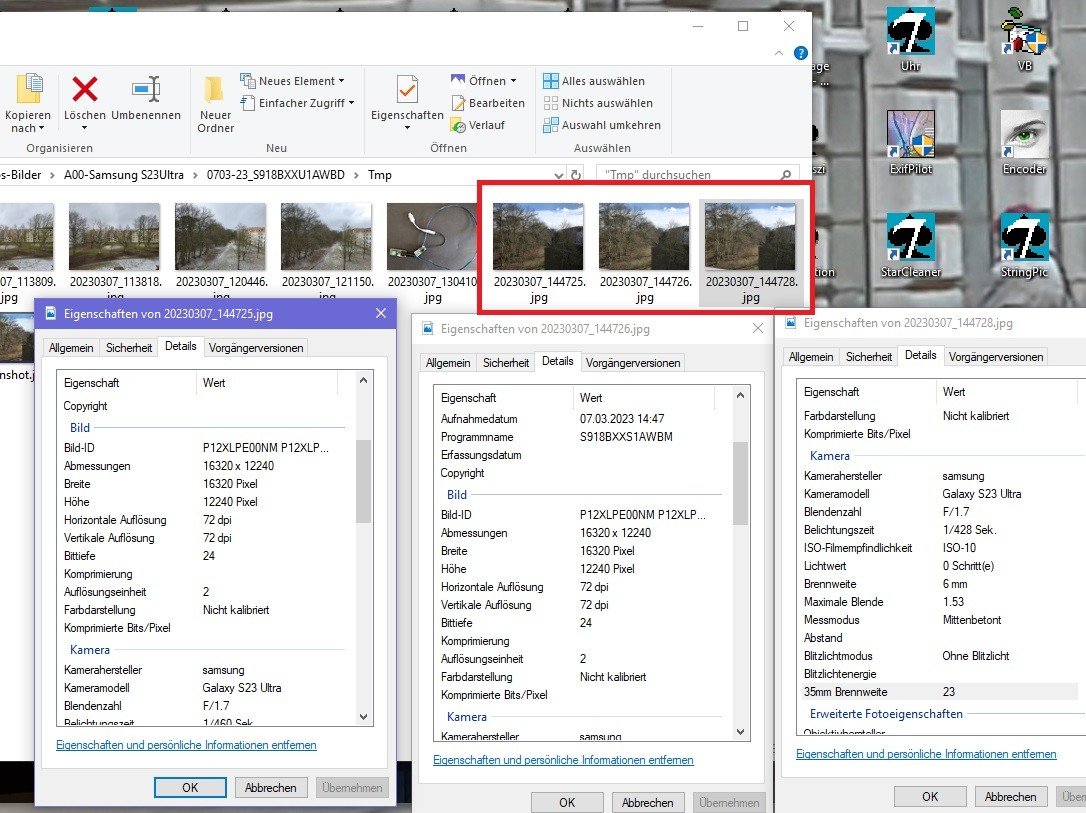Click Abbrechen in the 144726 properties dialog
The image size is (1086, 813).
[x=648, y=802]
